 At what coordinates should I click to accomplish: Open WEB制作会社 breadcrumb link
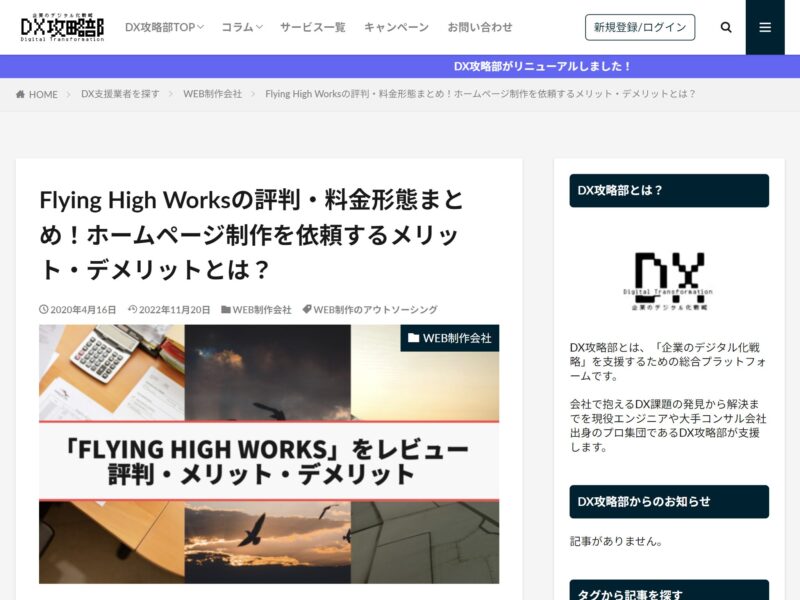[213, 94]
